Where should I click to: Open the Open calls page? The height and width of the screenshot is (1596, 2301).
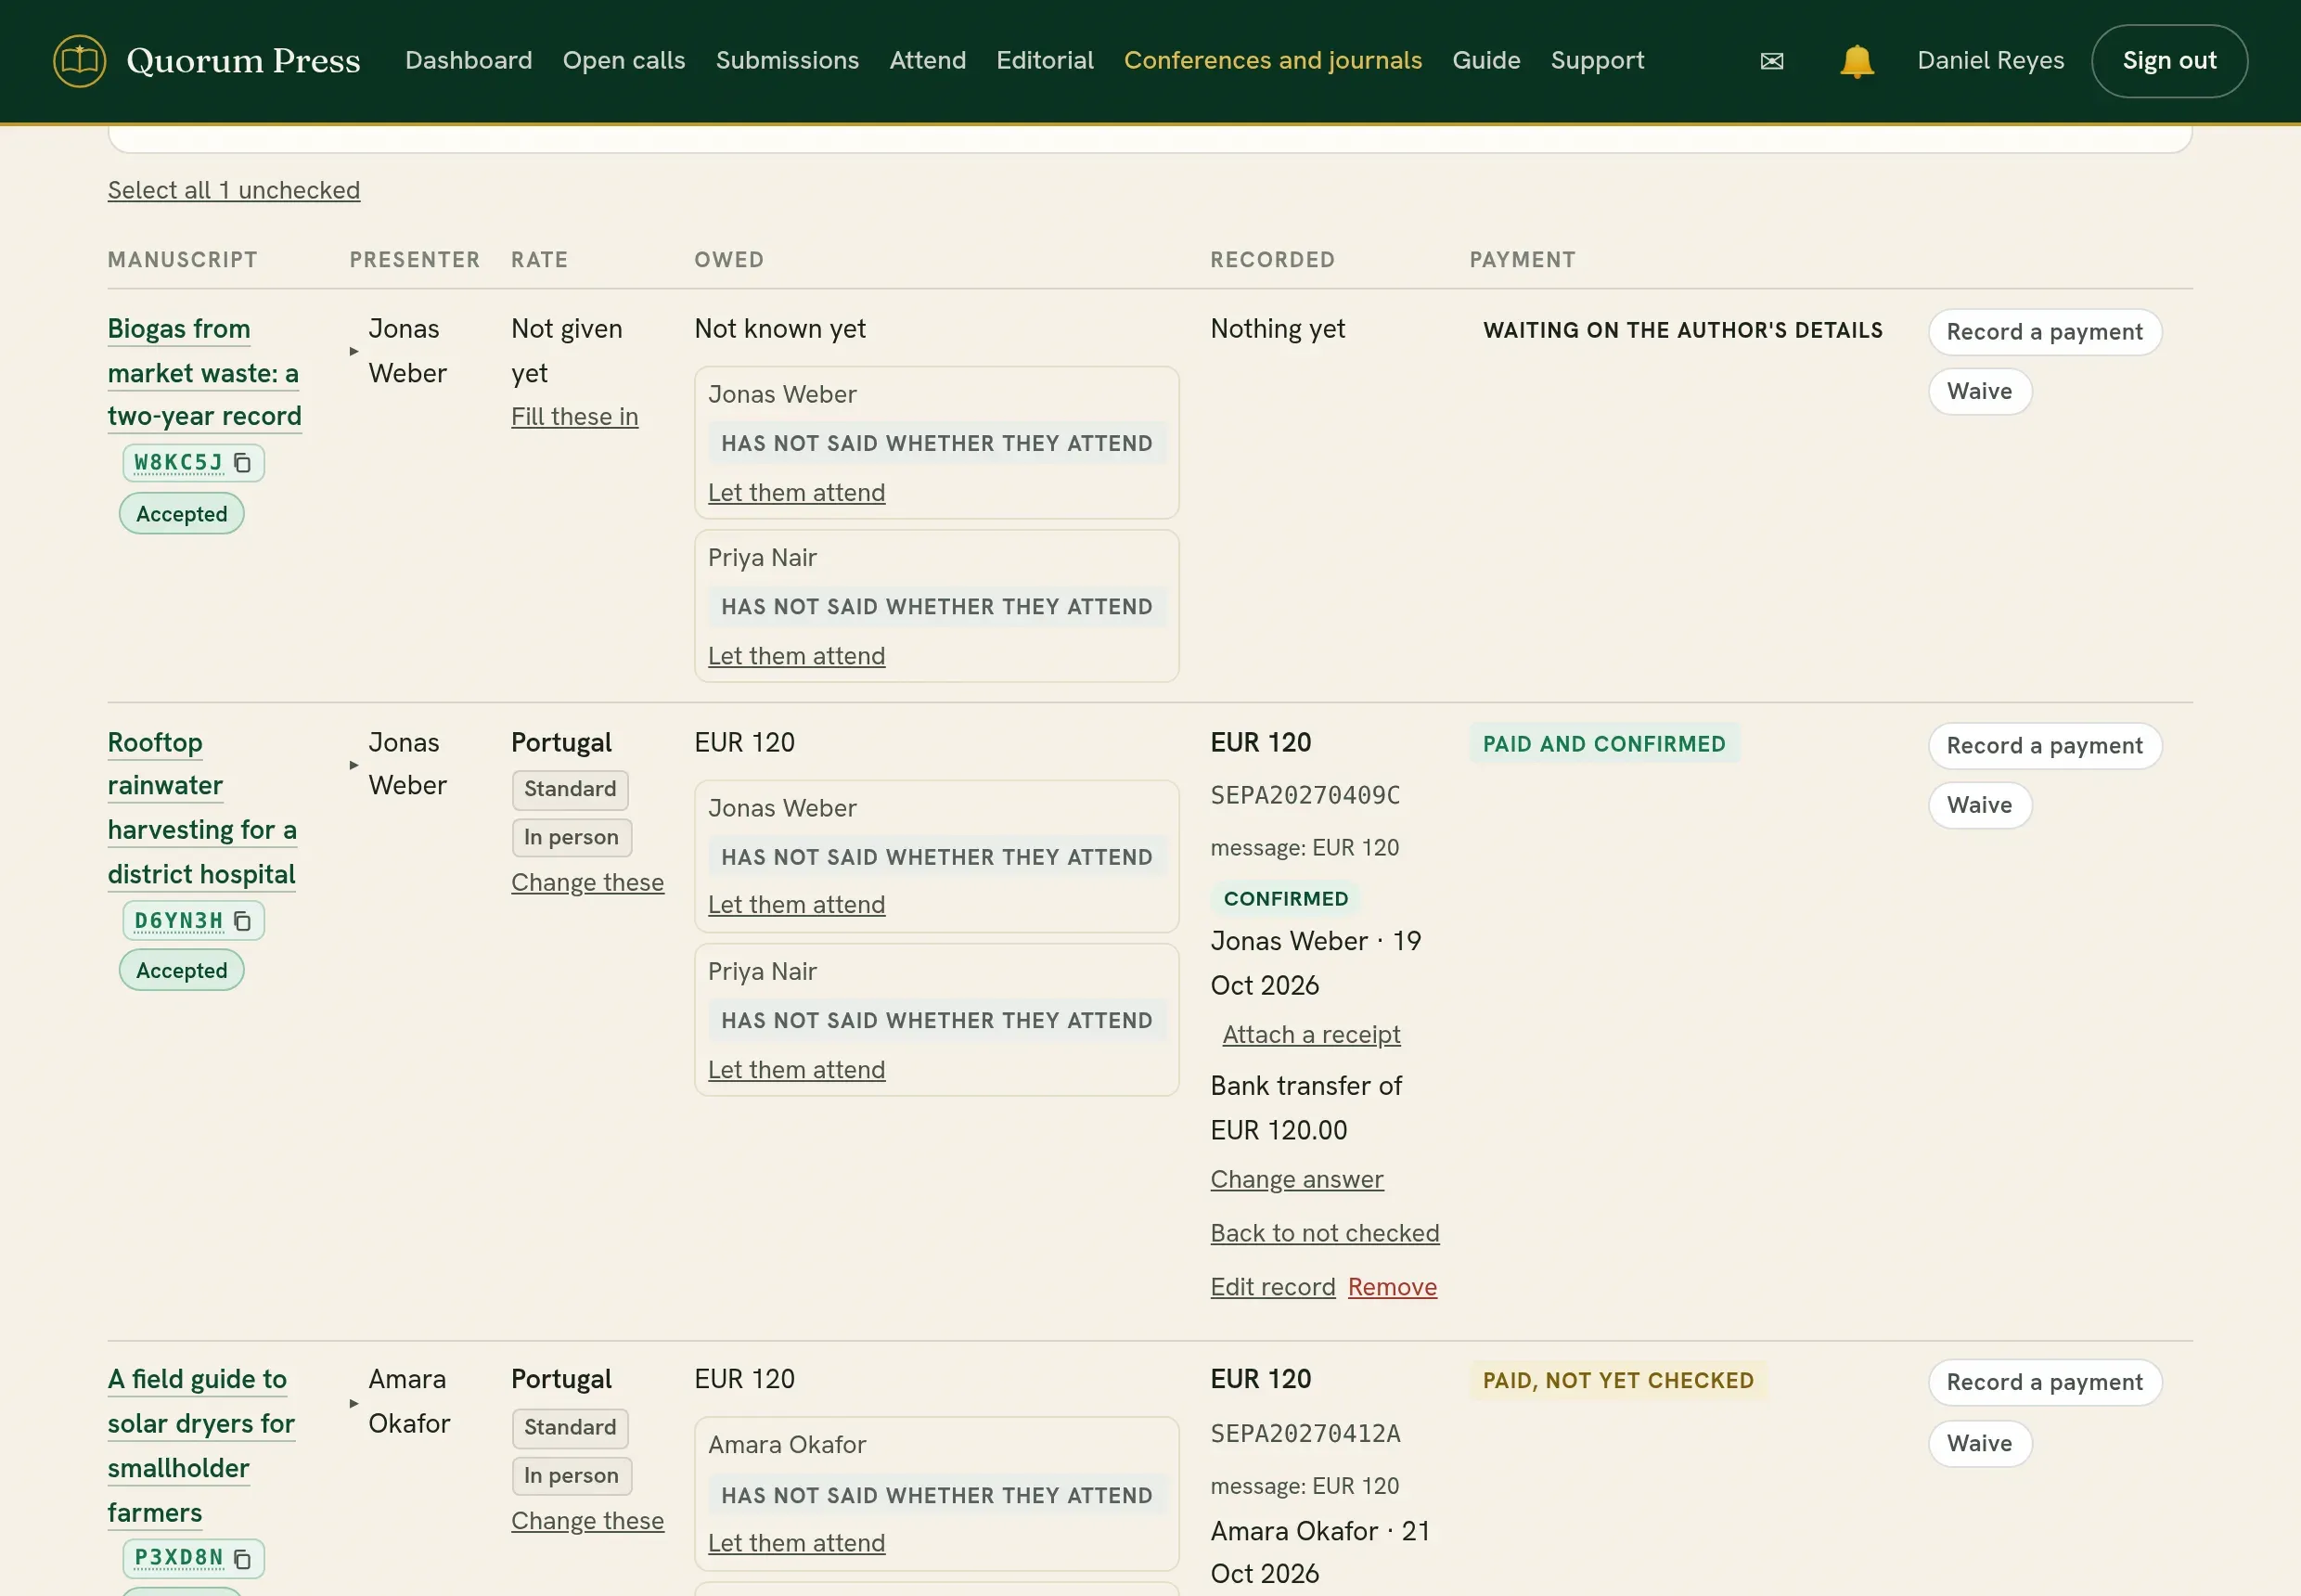624,61
